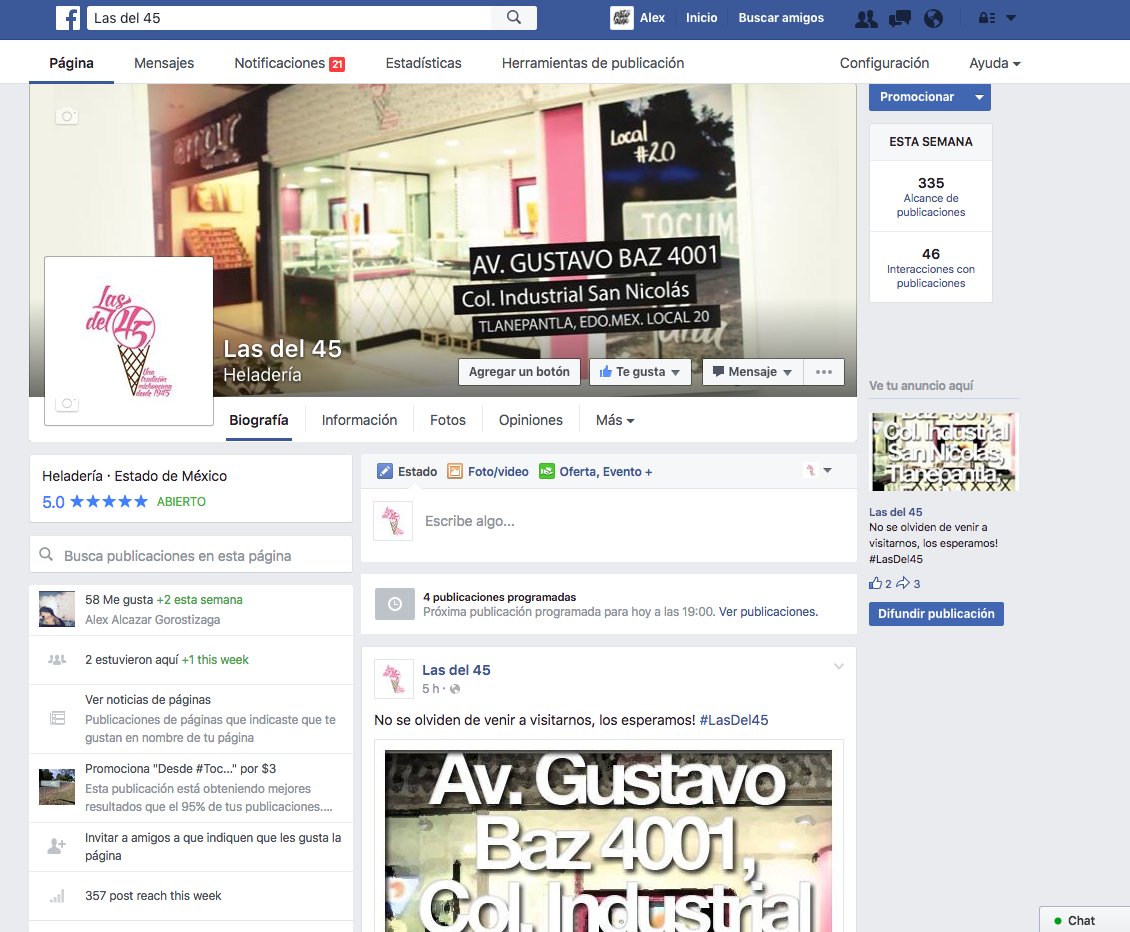Select the Información tab

pos(359,420)
